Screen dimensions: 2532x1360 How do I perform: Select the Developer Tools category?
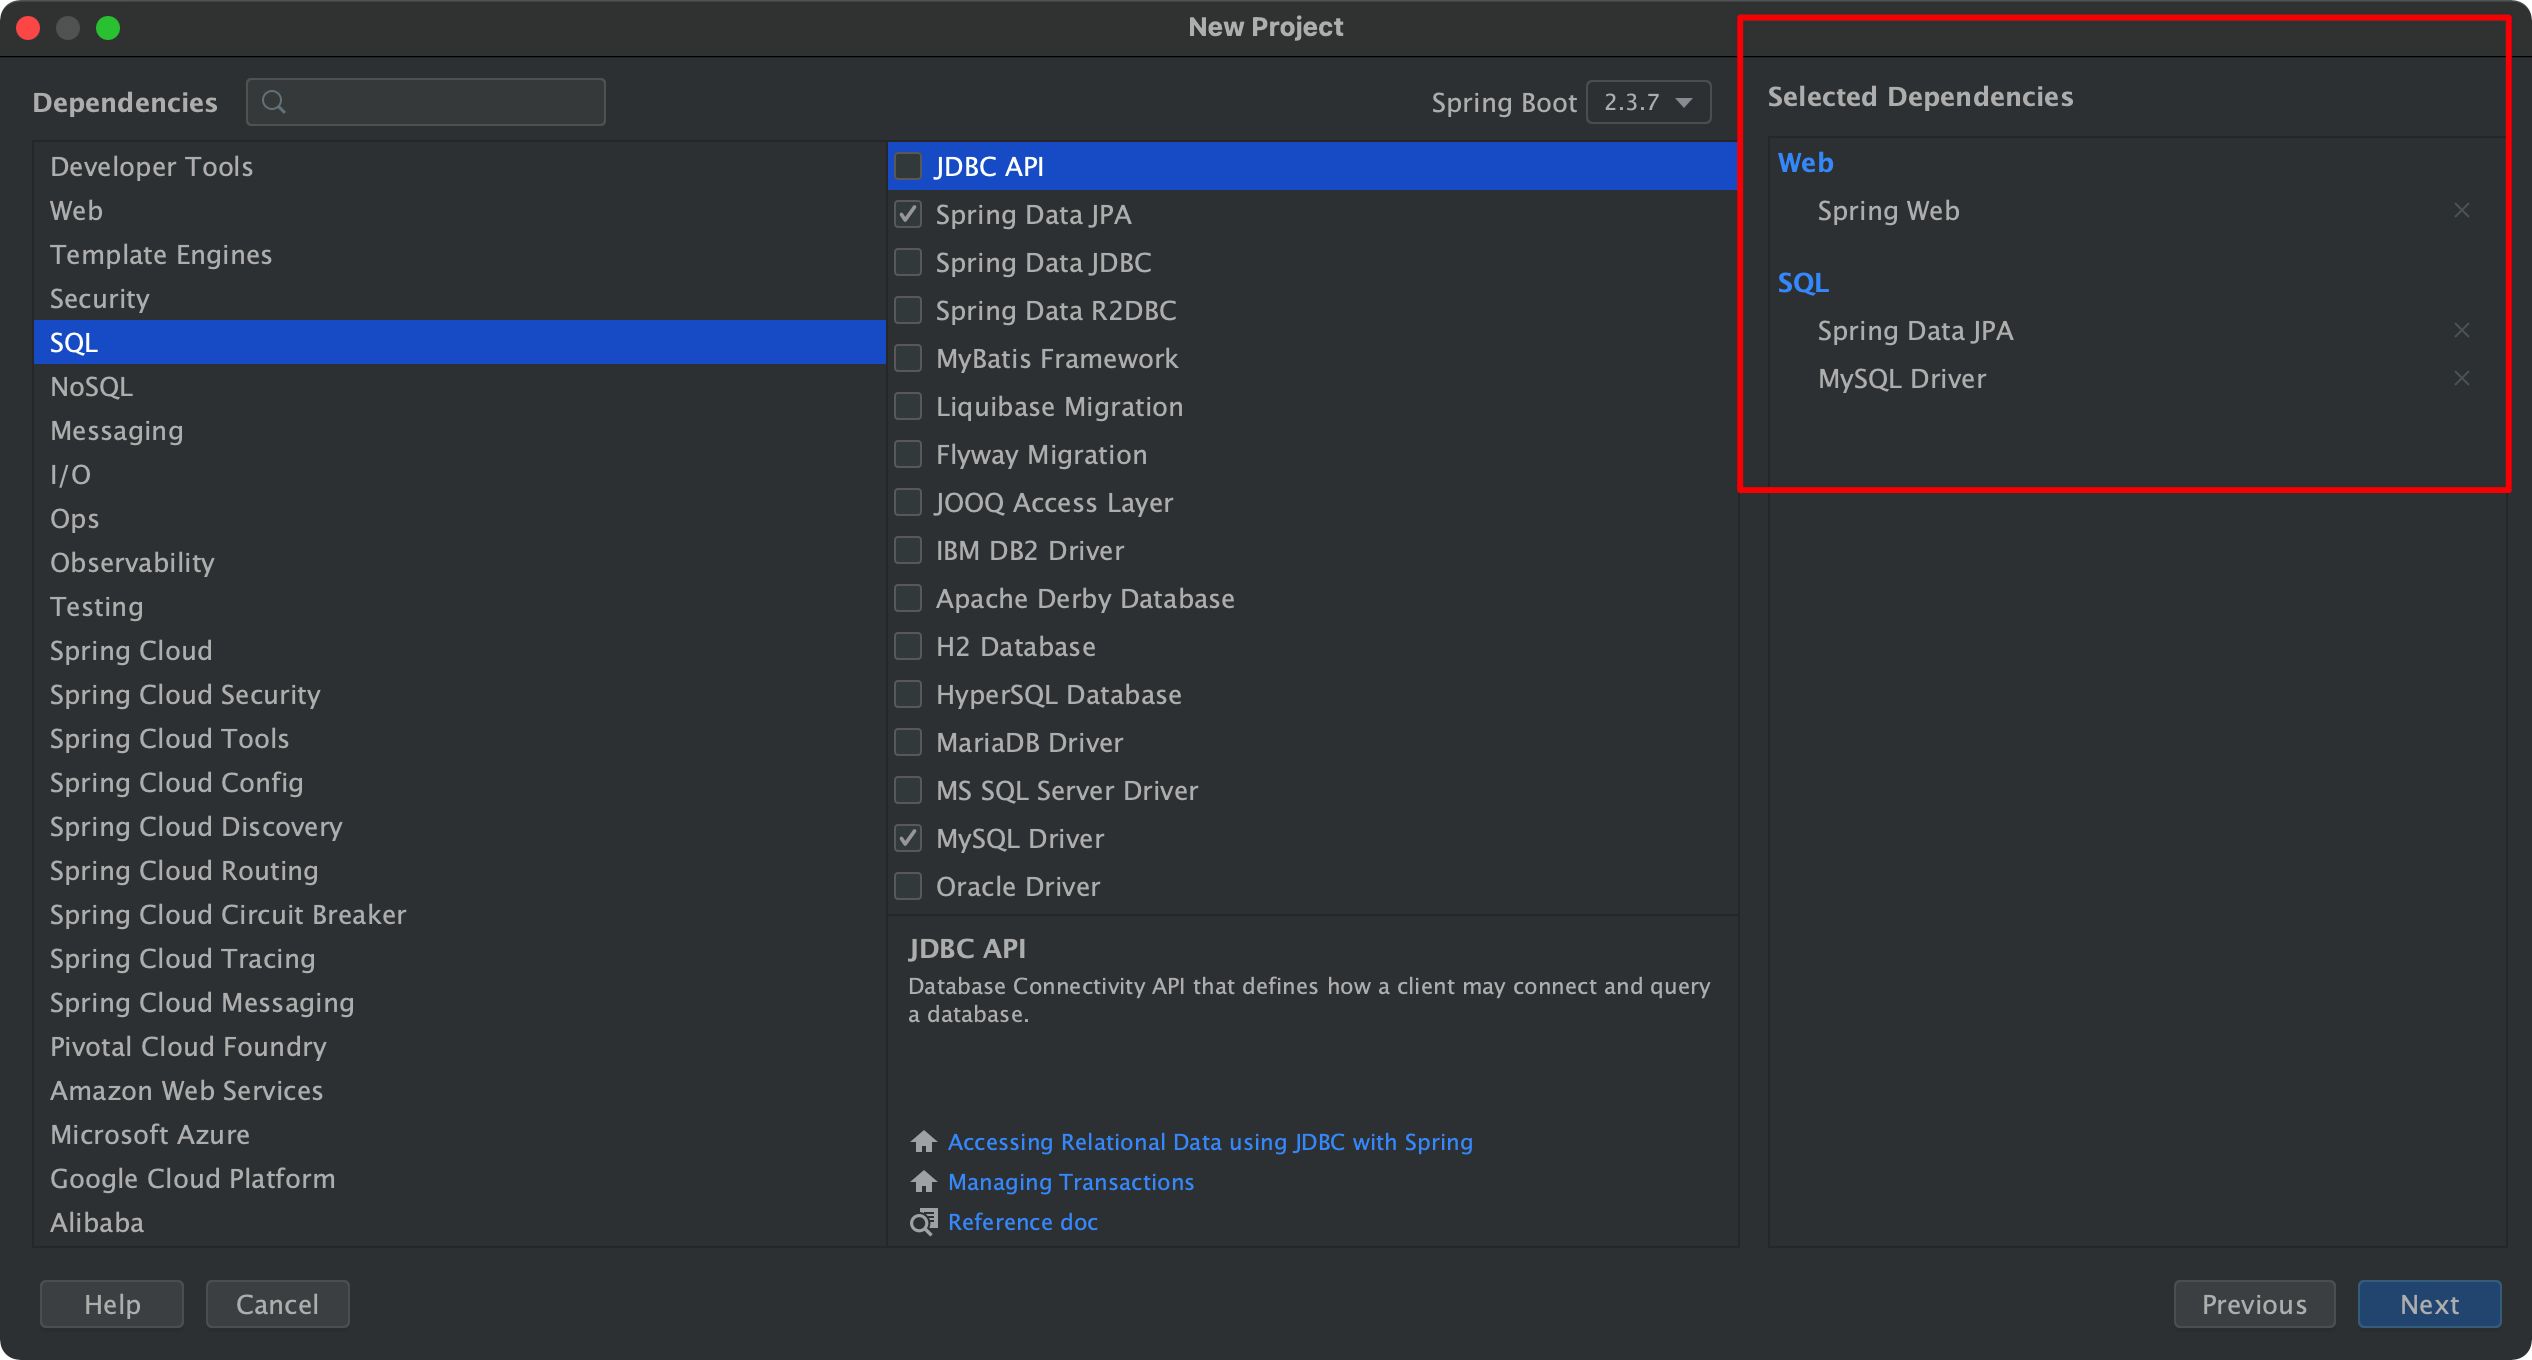point(151,167)
